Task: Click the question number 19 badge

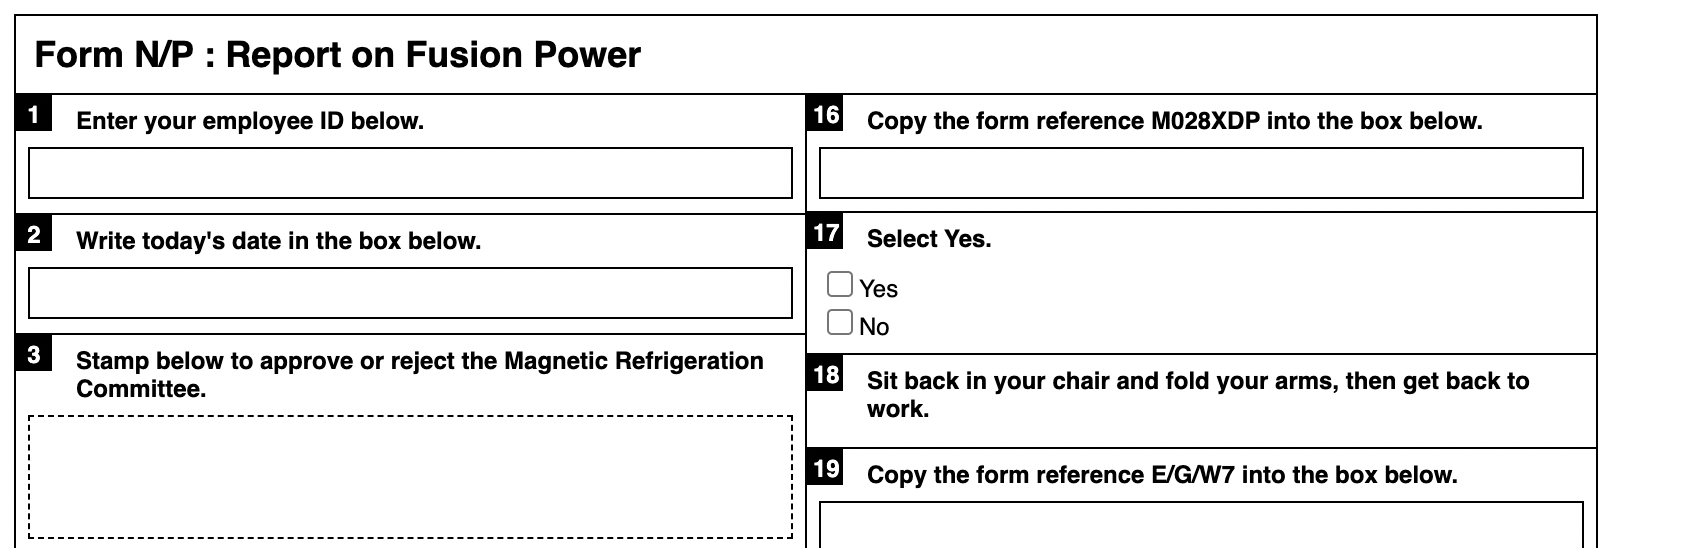Action: 826,469
